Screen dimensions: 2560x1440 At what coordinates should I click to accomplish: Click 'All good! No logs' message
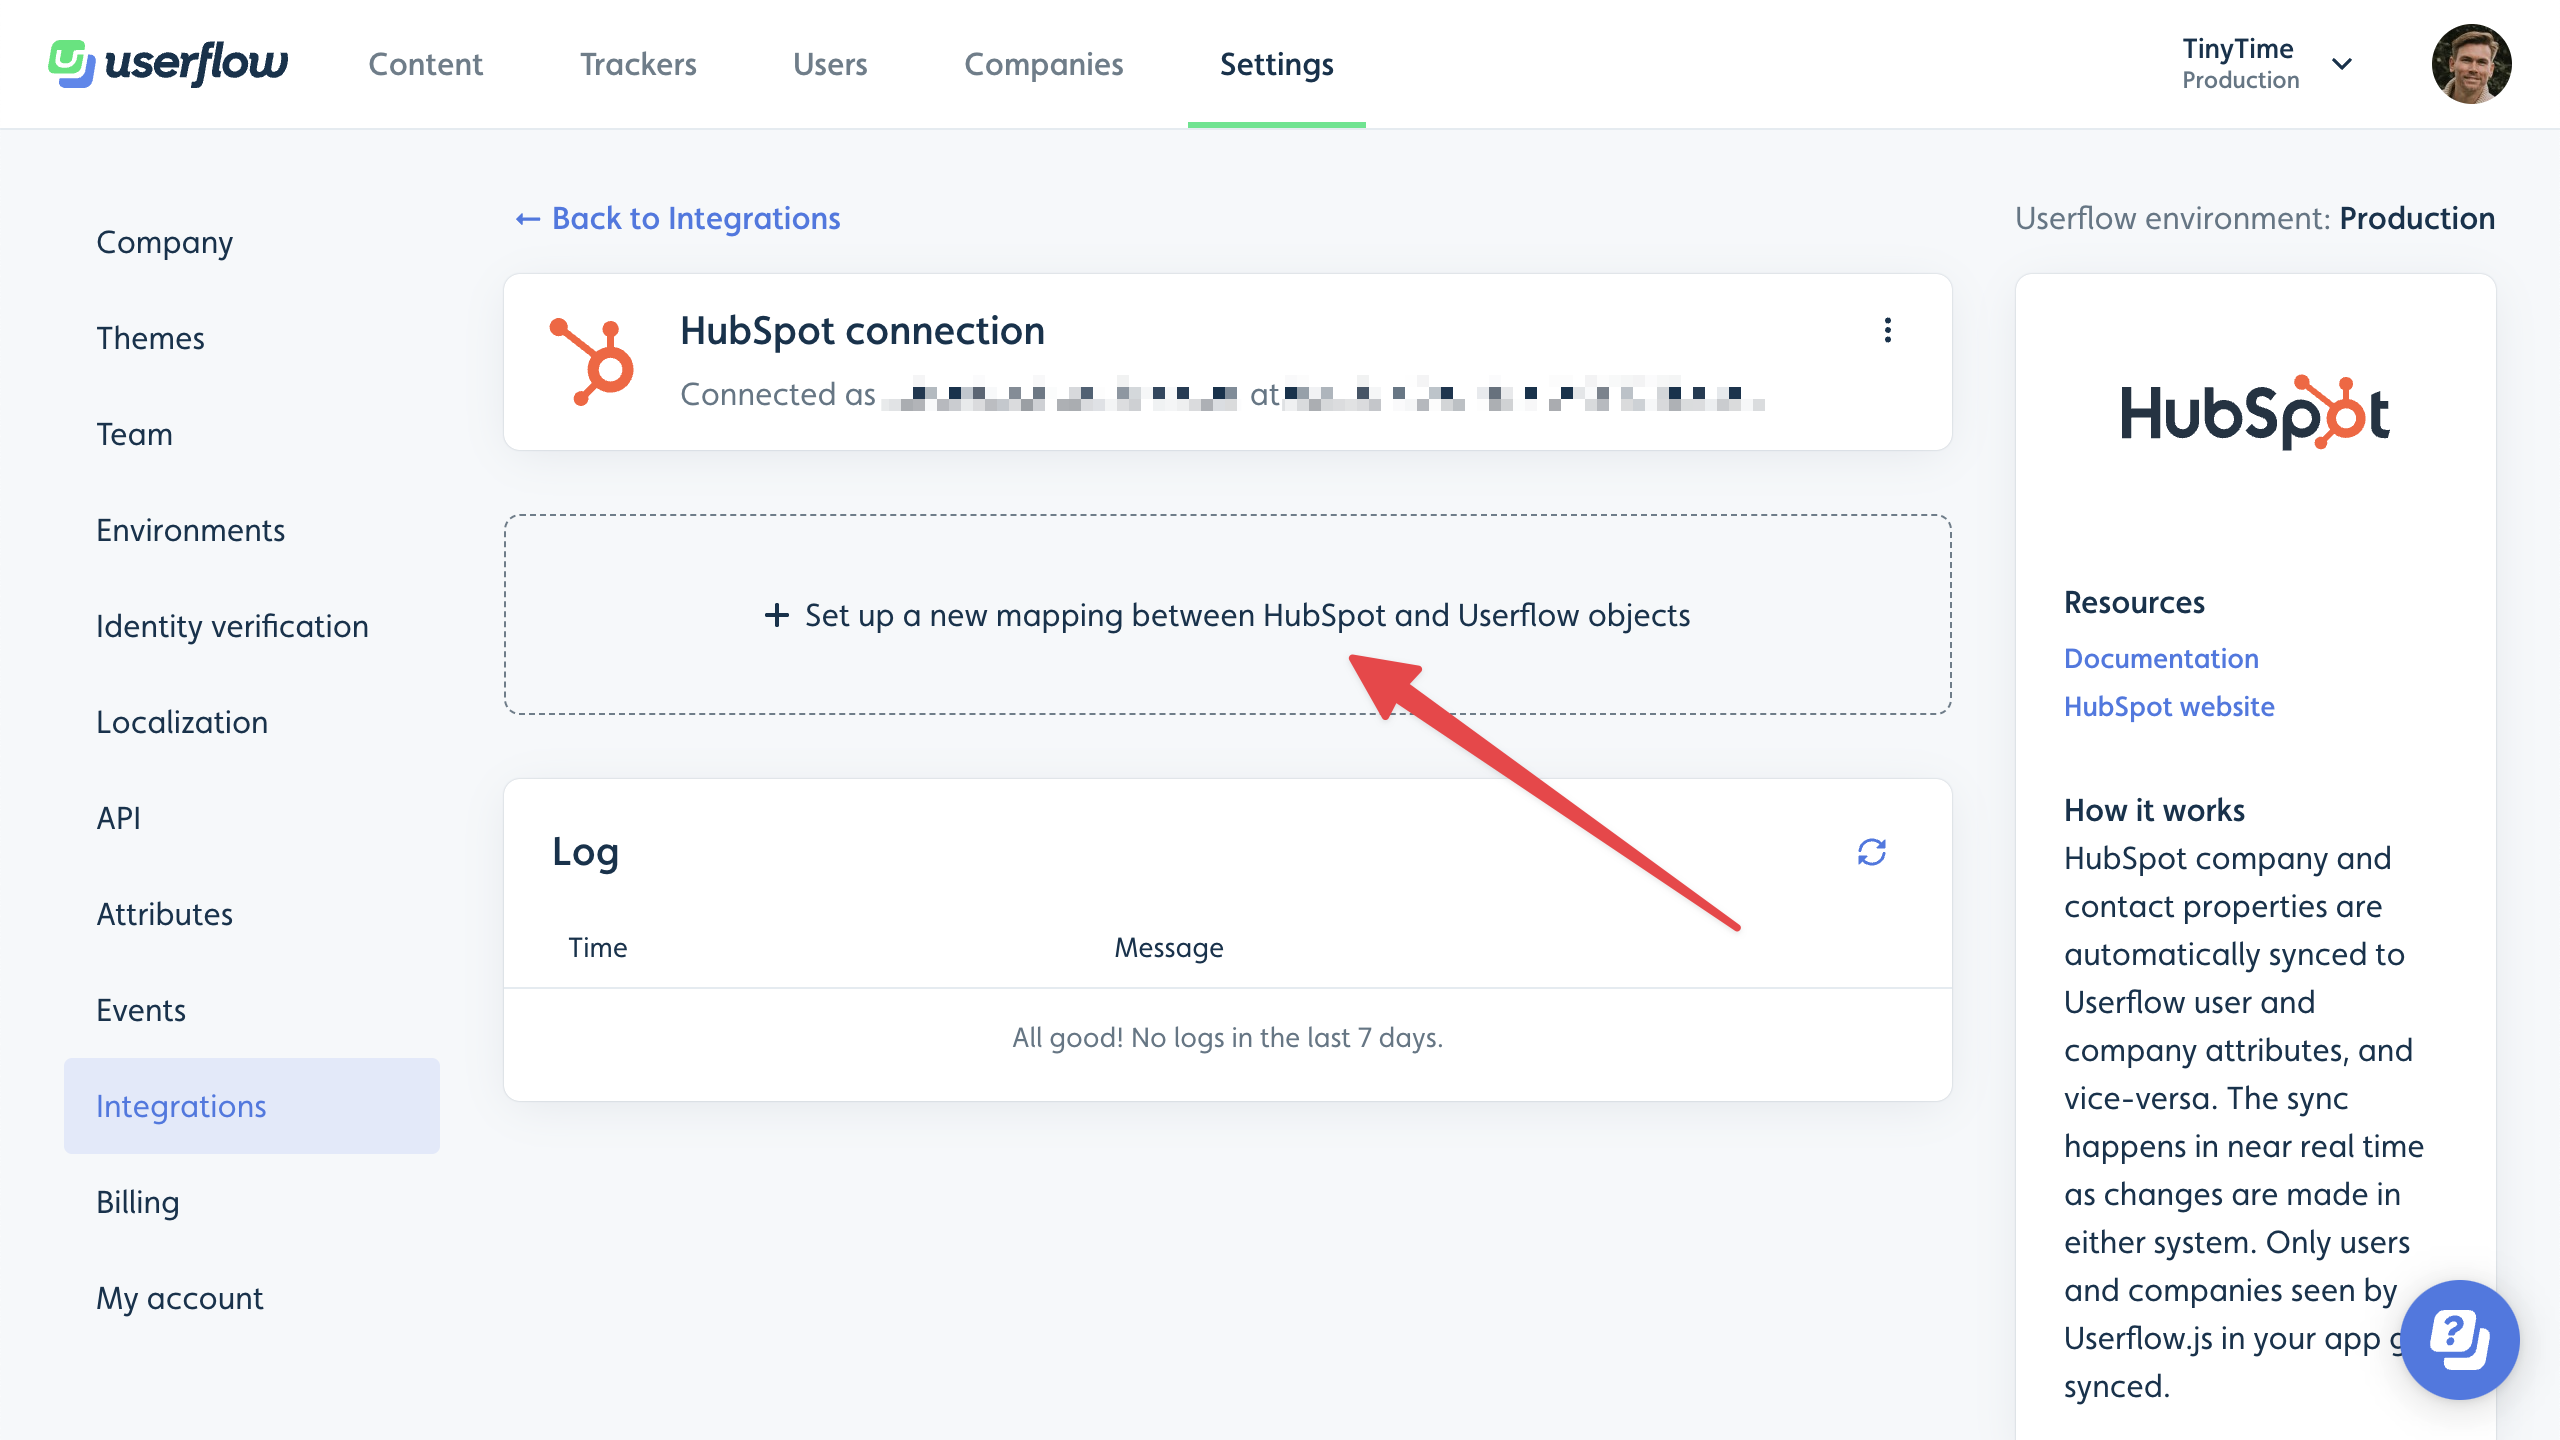(x=1227, y=1037)
